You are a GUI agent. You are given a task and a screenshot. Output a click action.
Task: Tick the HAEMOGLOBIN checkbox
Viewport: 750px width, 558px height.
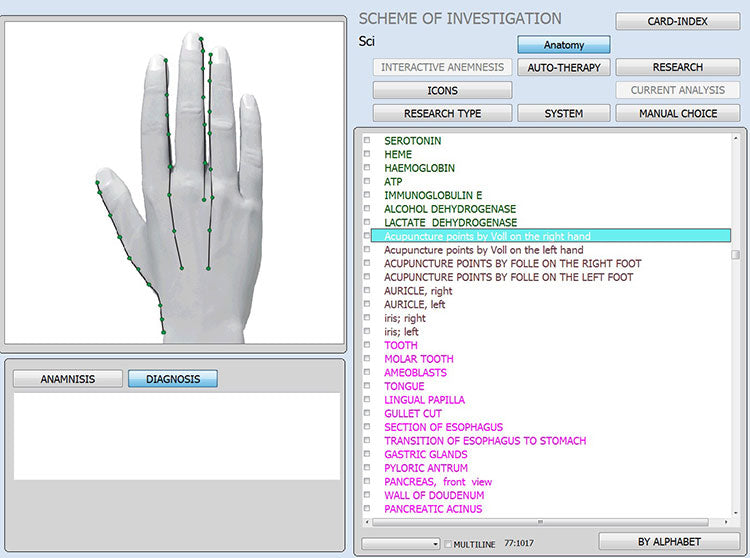coord(367,168)
